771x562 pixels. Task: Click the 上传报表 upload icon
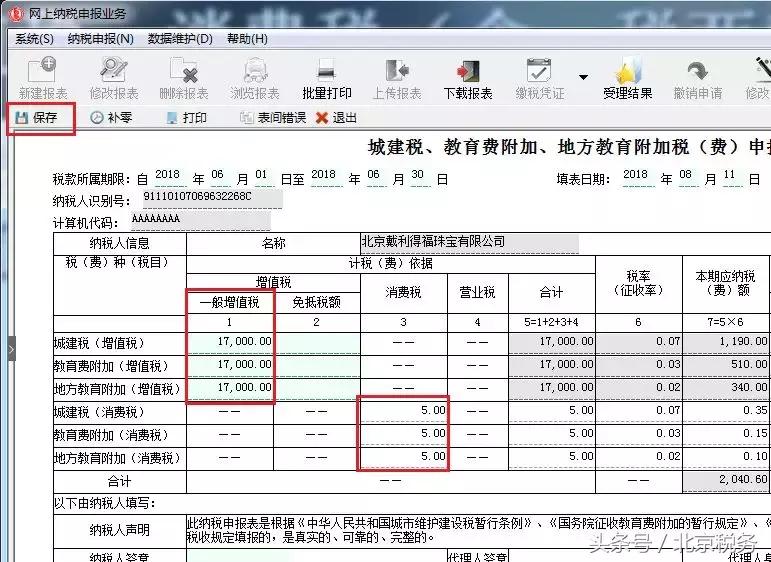click(397, 79)
